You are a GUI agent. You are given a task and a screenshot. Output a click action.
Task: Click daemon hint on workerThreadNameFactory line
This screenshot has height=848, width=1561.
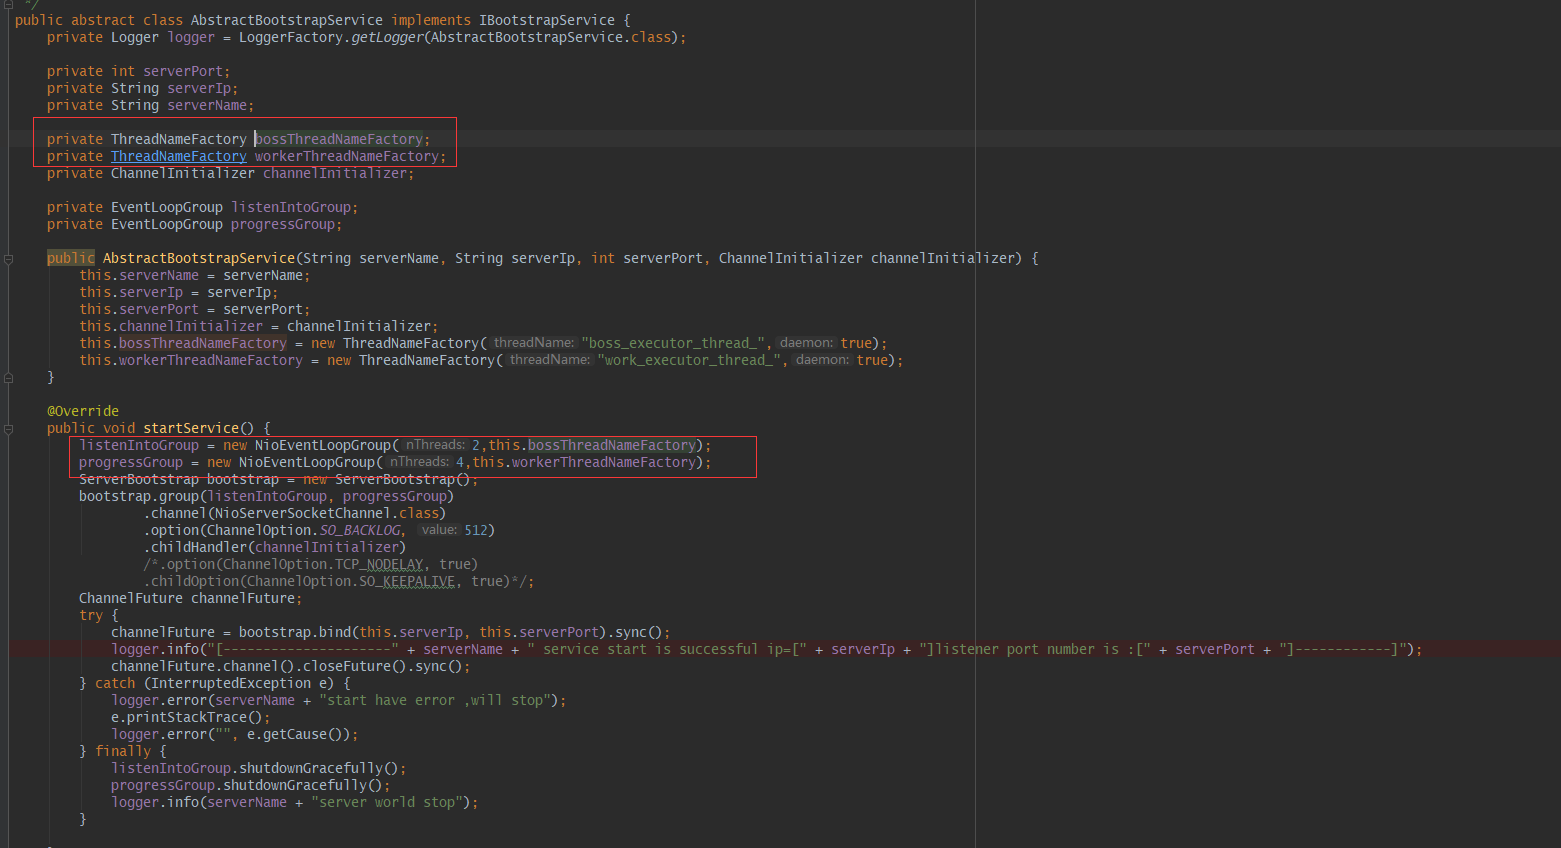tap(822, 360)
